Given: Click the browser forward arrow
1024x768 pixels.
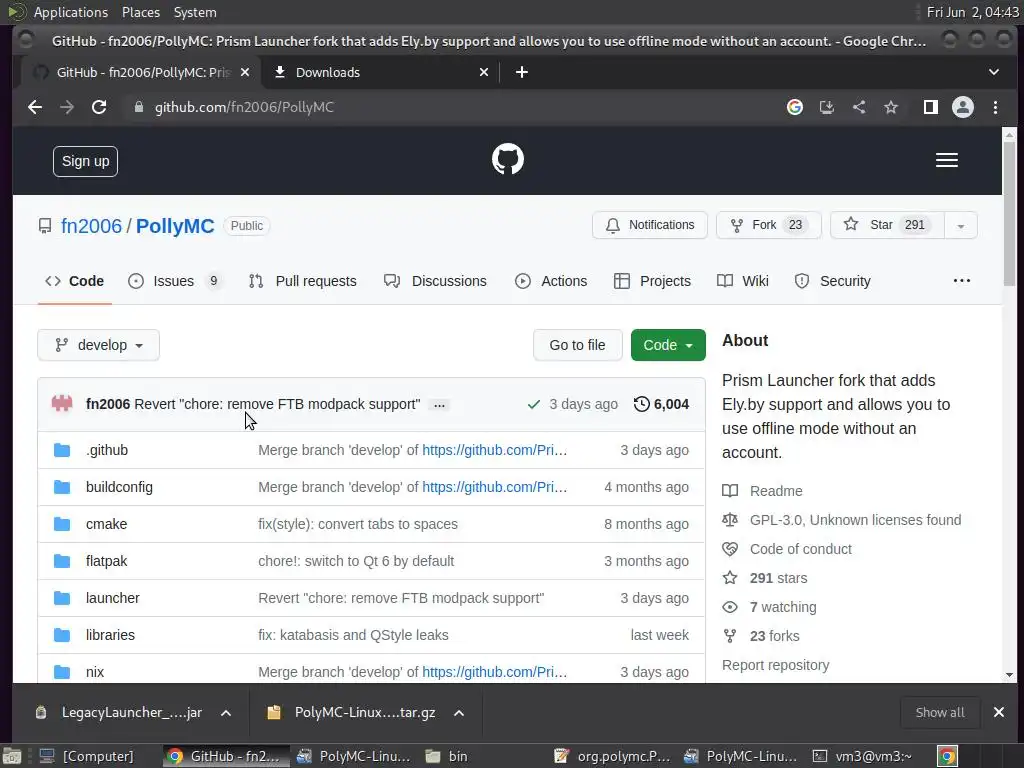Looking at the screenshot, I should click(x=67, y=107).
